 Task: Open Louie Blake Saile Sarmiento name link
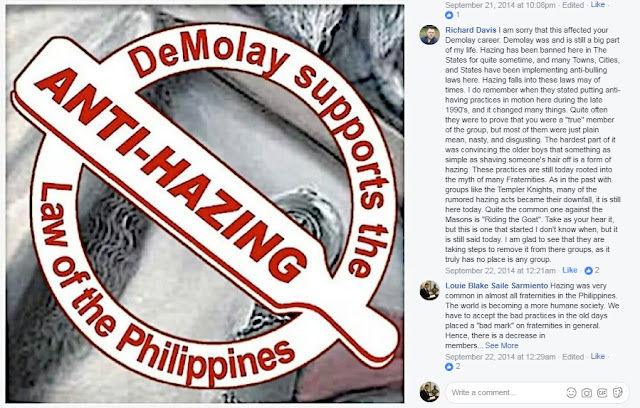point(496,286)
